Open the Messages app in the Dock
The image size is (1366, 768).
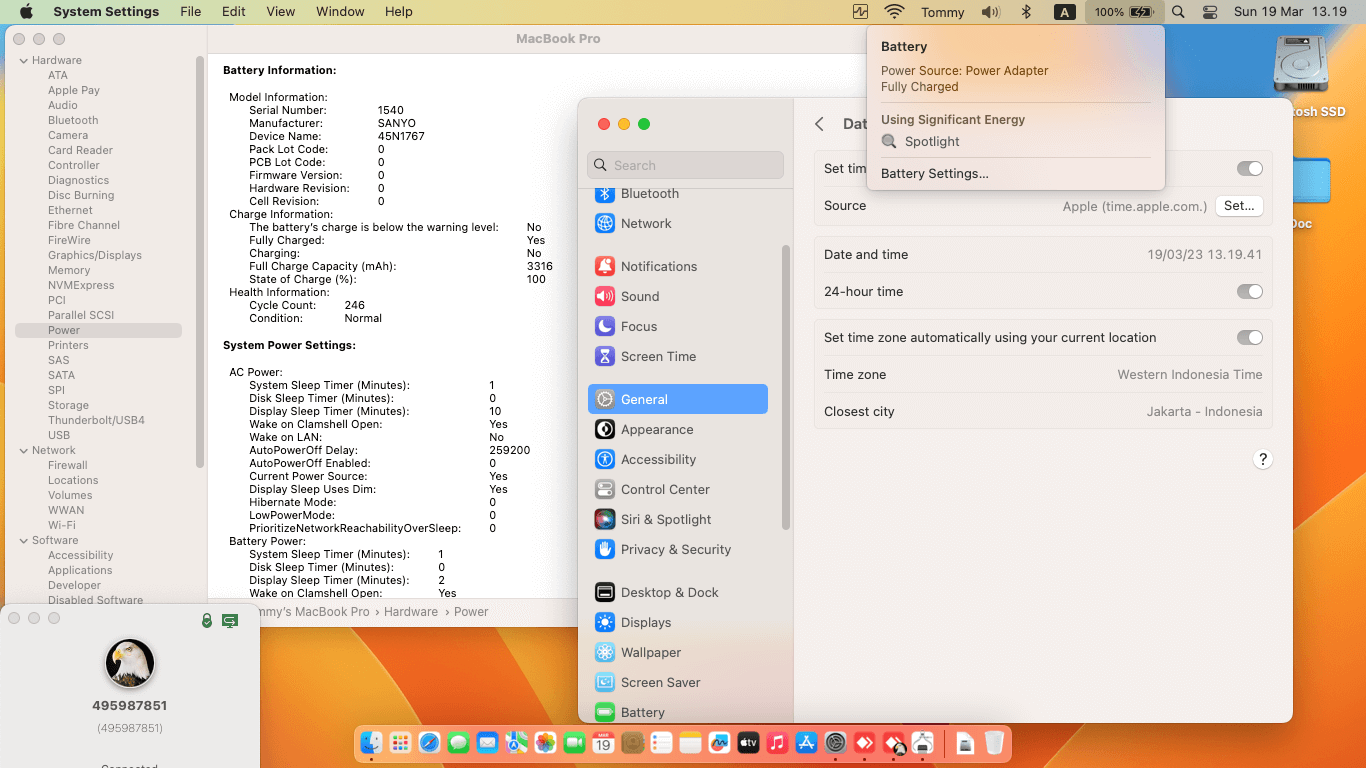click(x=458, y=743)
